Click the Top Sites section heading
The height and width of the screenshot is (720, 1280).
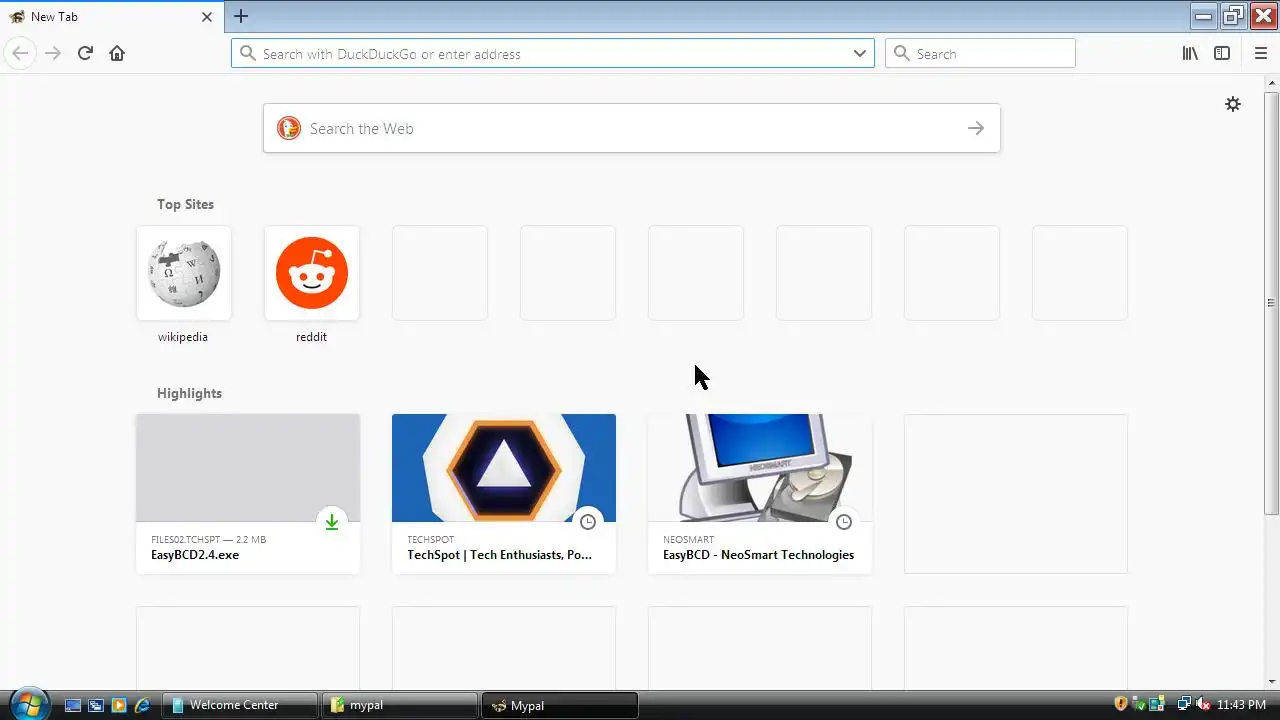tap(185, 204)
